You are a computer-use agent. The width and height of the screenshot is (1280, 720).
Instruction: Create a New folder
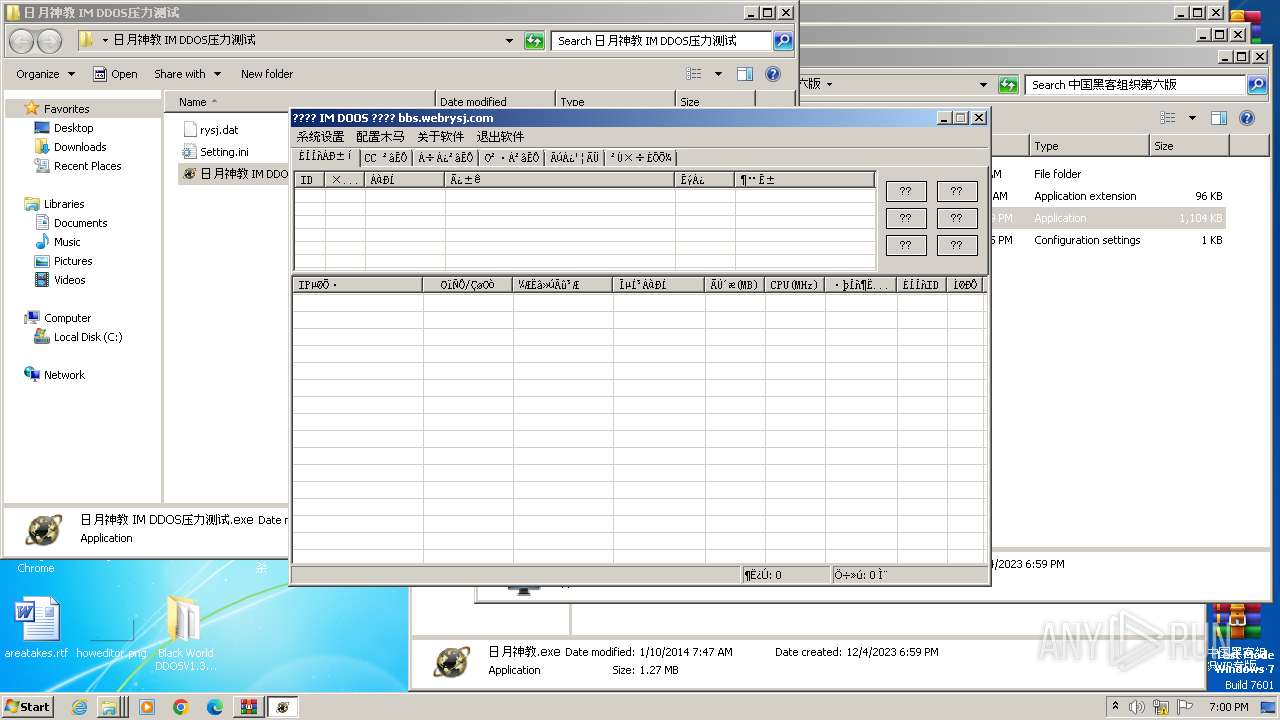[x=267, y=74]
